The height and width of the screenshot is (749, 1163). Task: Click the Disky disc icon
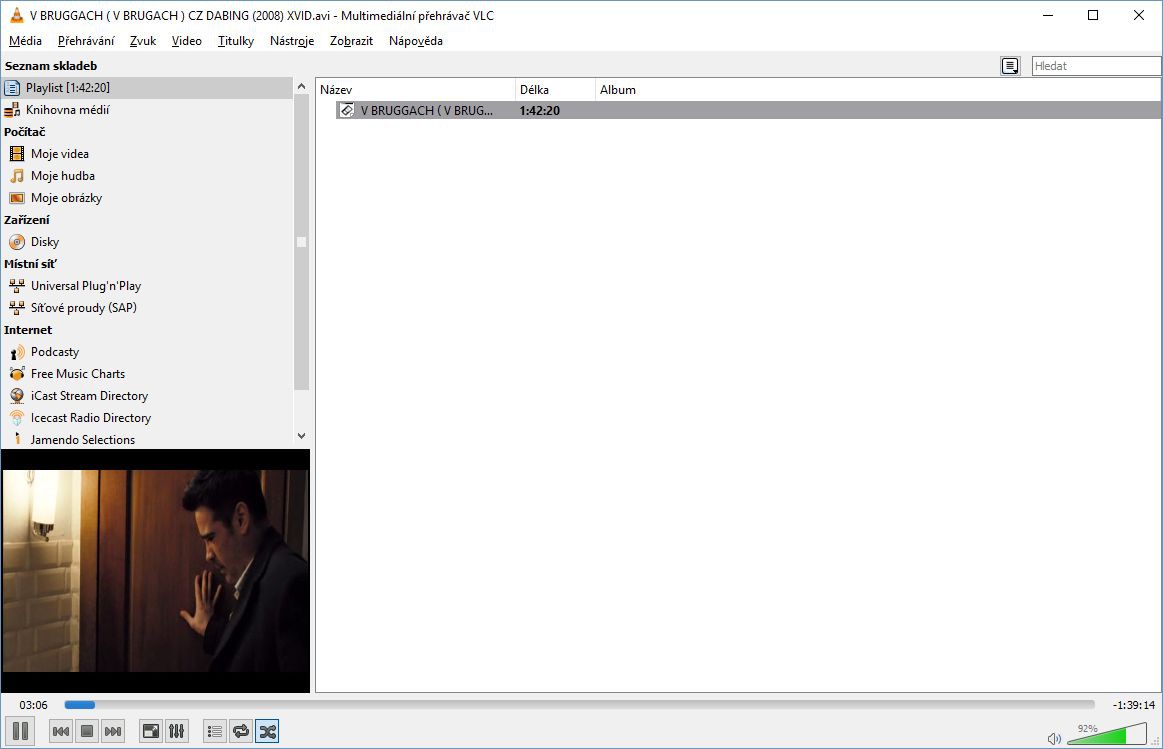coord(16,242)
